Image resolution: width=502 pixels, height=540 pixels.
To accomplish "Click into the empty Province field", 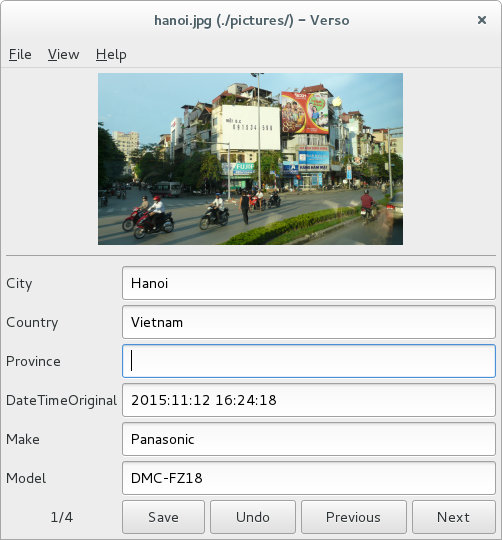I will tap(309, 361).
